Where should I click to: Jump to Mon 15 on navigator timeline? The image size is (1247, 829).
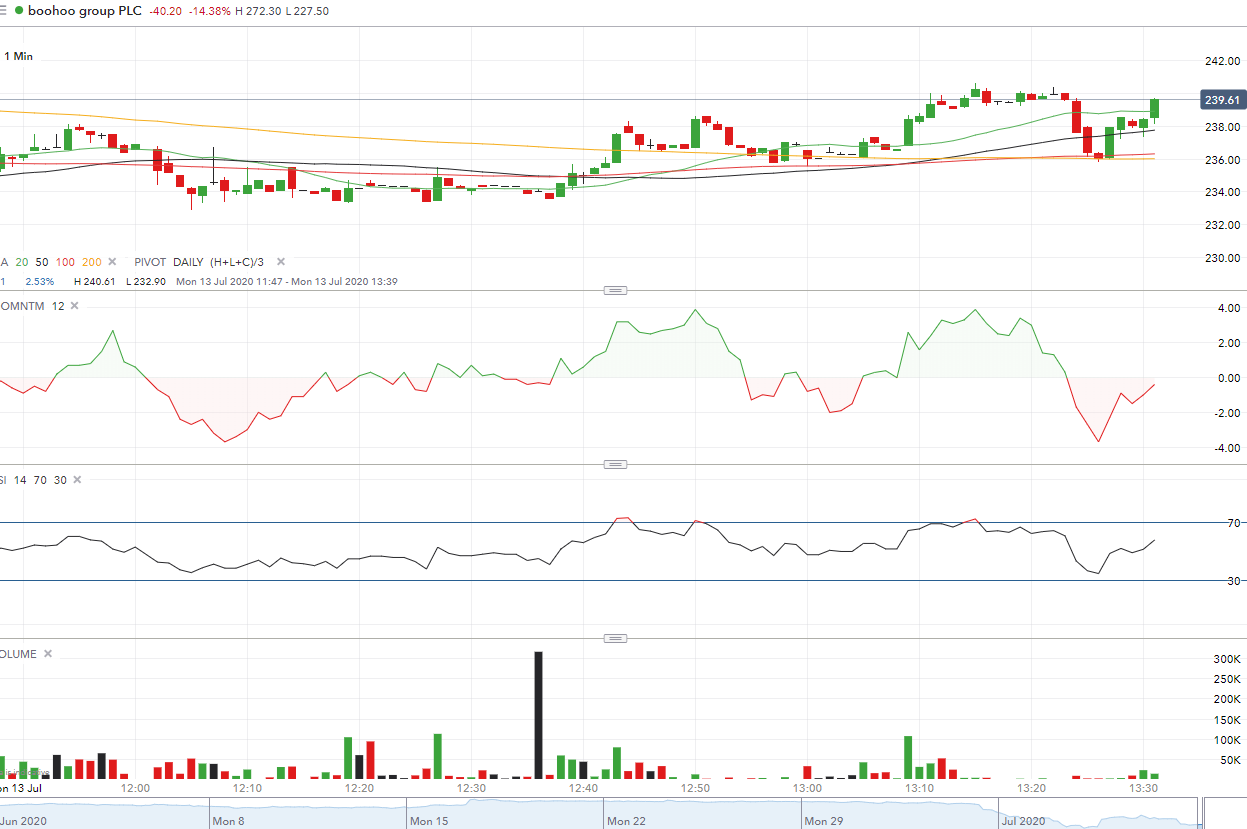(x=428, y=821)
